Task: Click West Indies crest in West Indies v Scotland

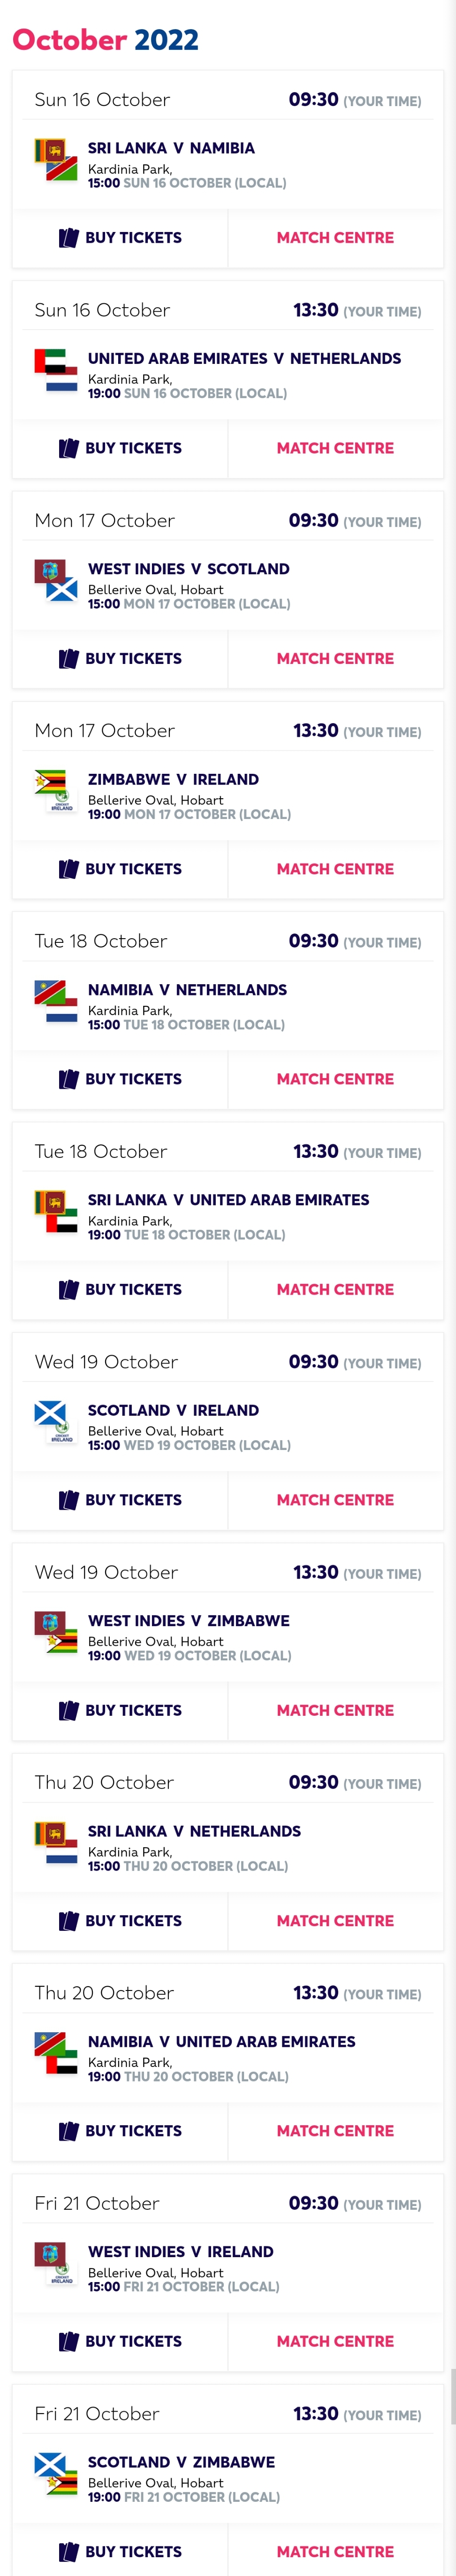Action: coord(50,572)
